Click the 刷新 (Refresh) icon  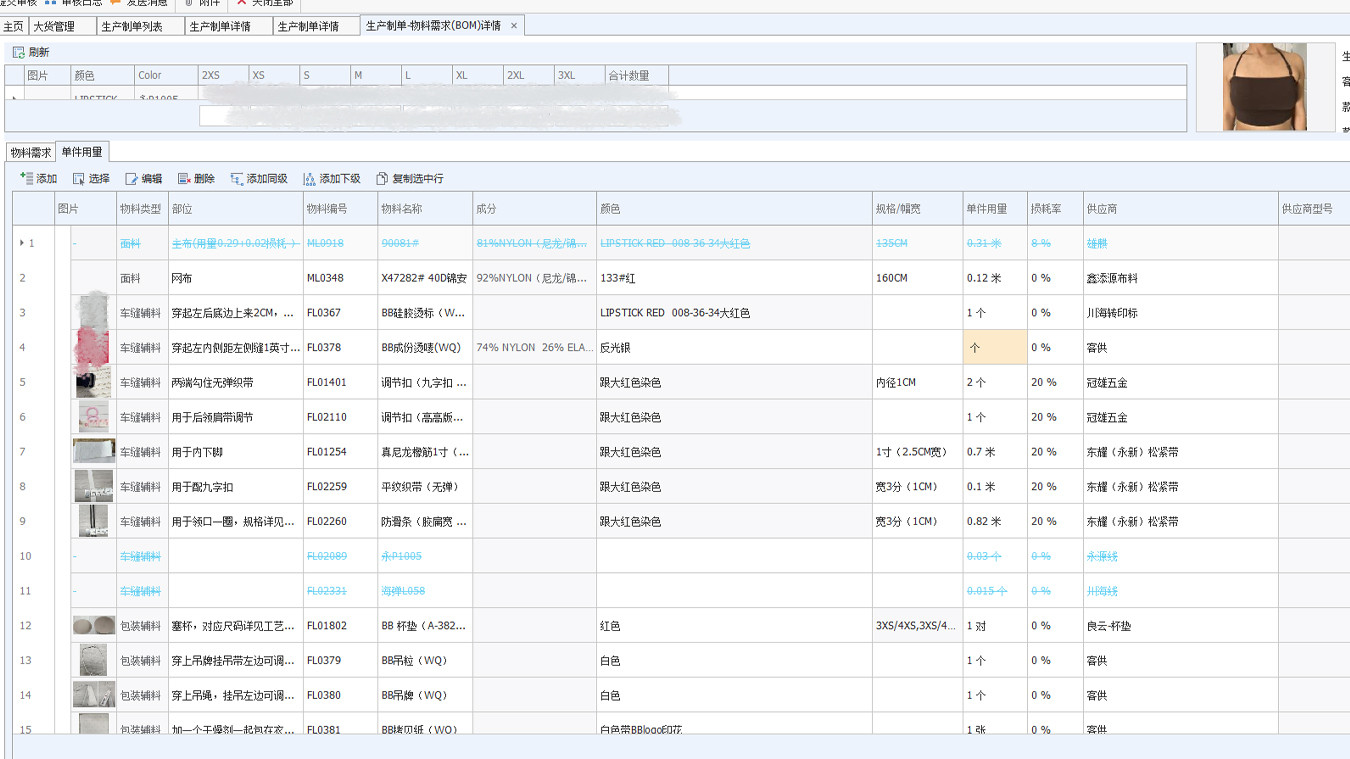[20, 52]
